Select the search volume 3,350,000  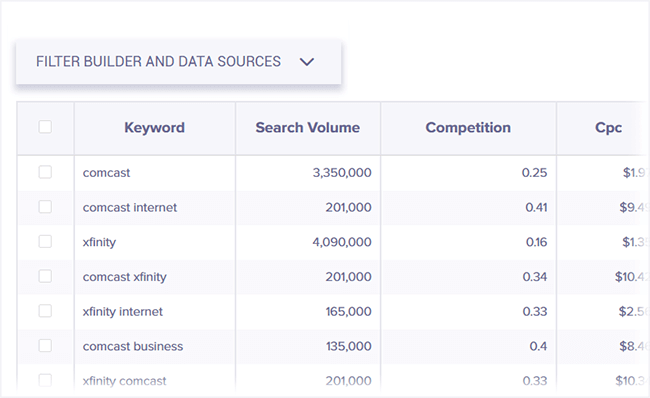[x=342, y=173]
